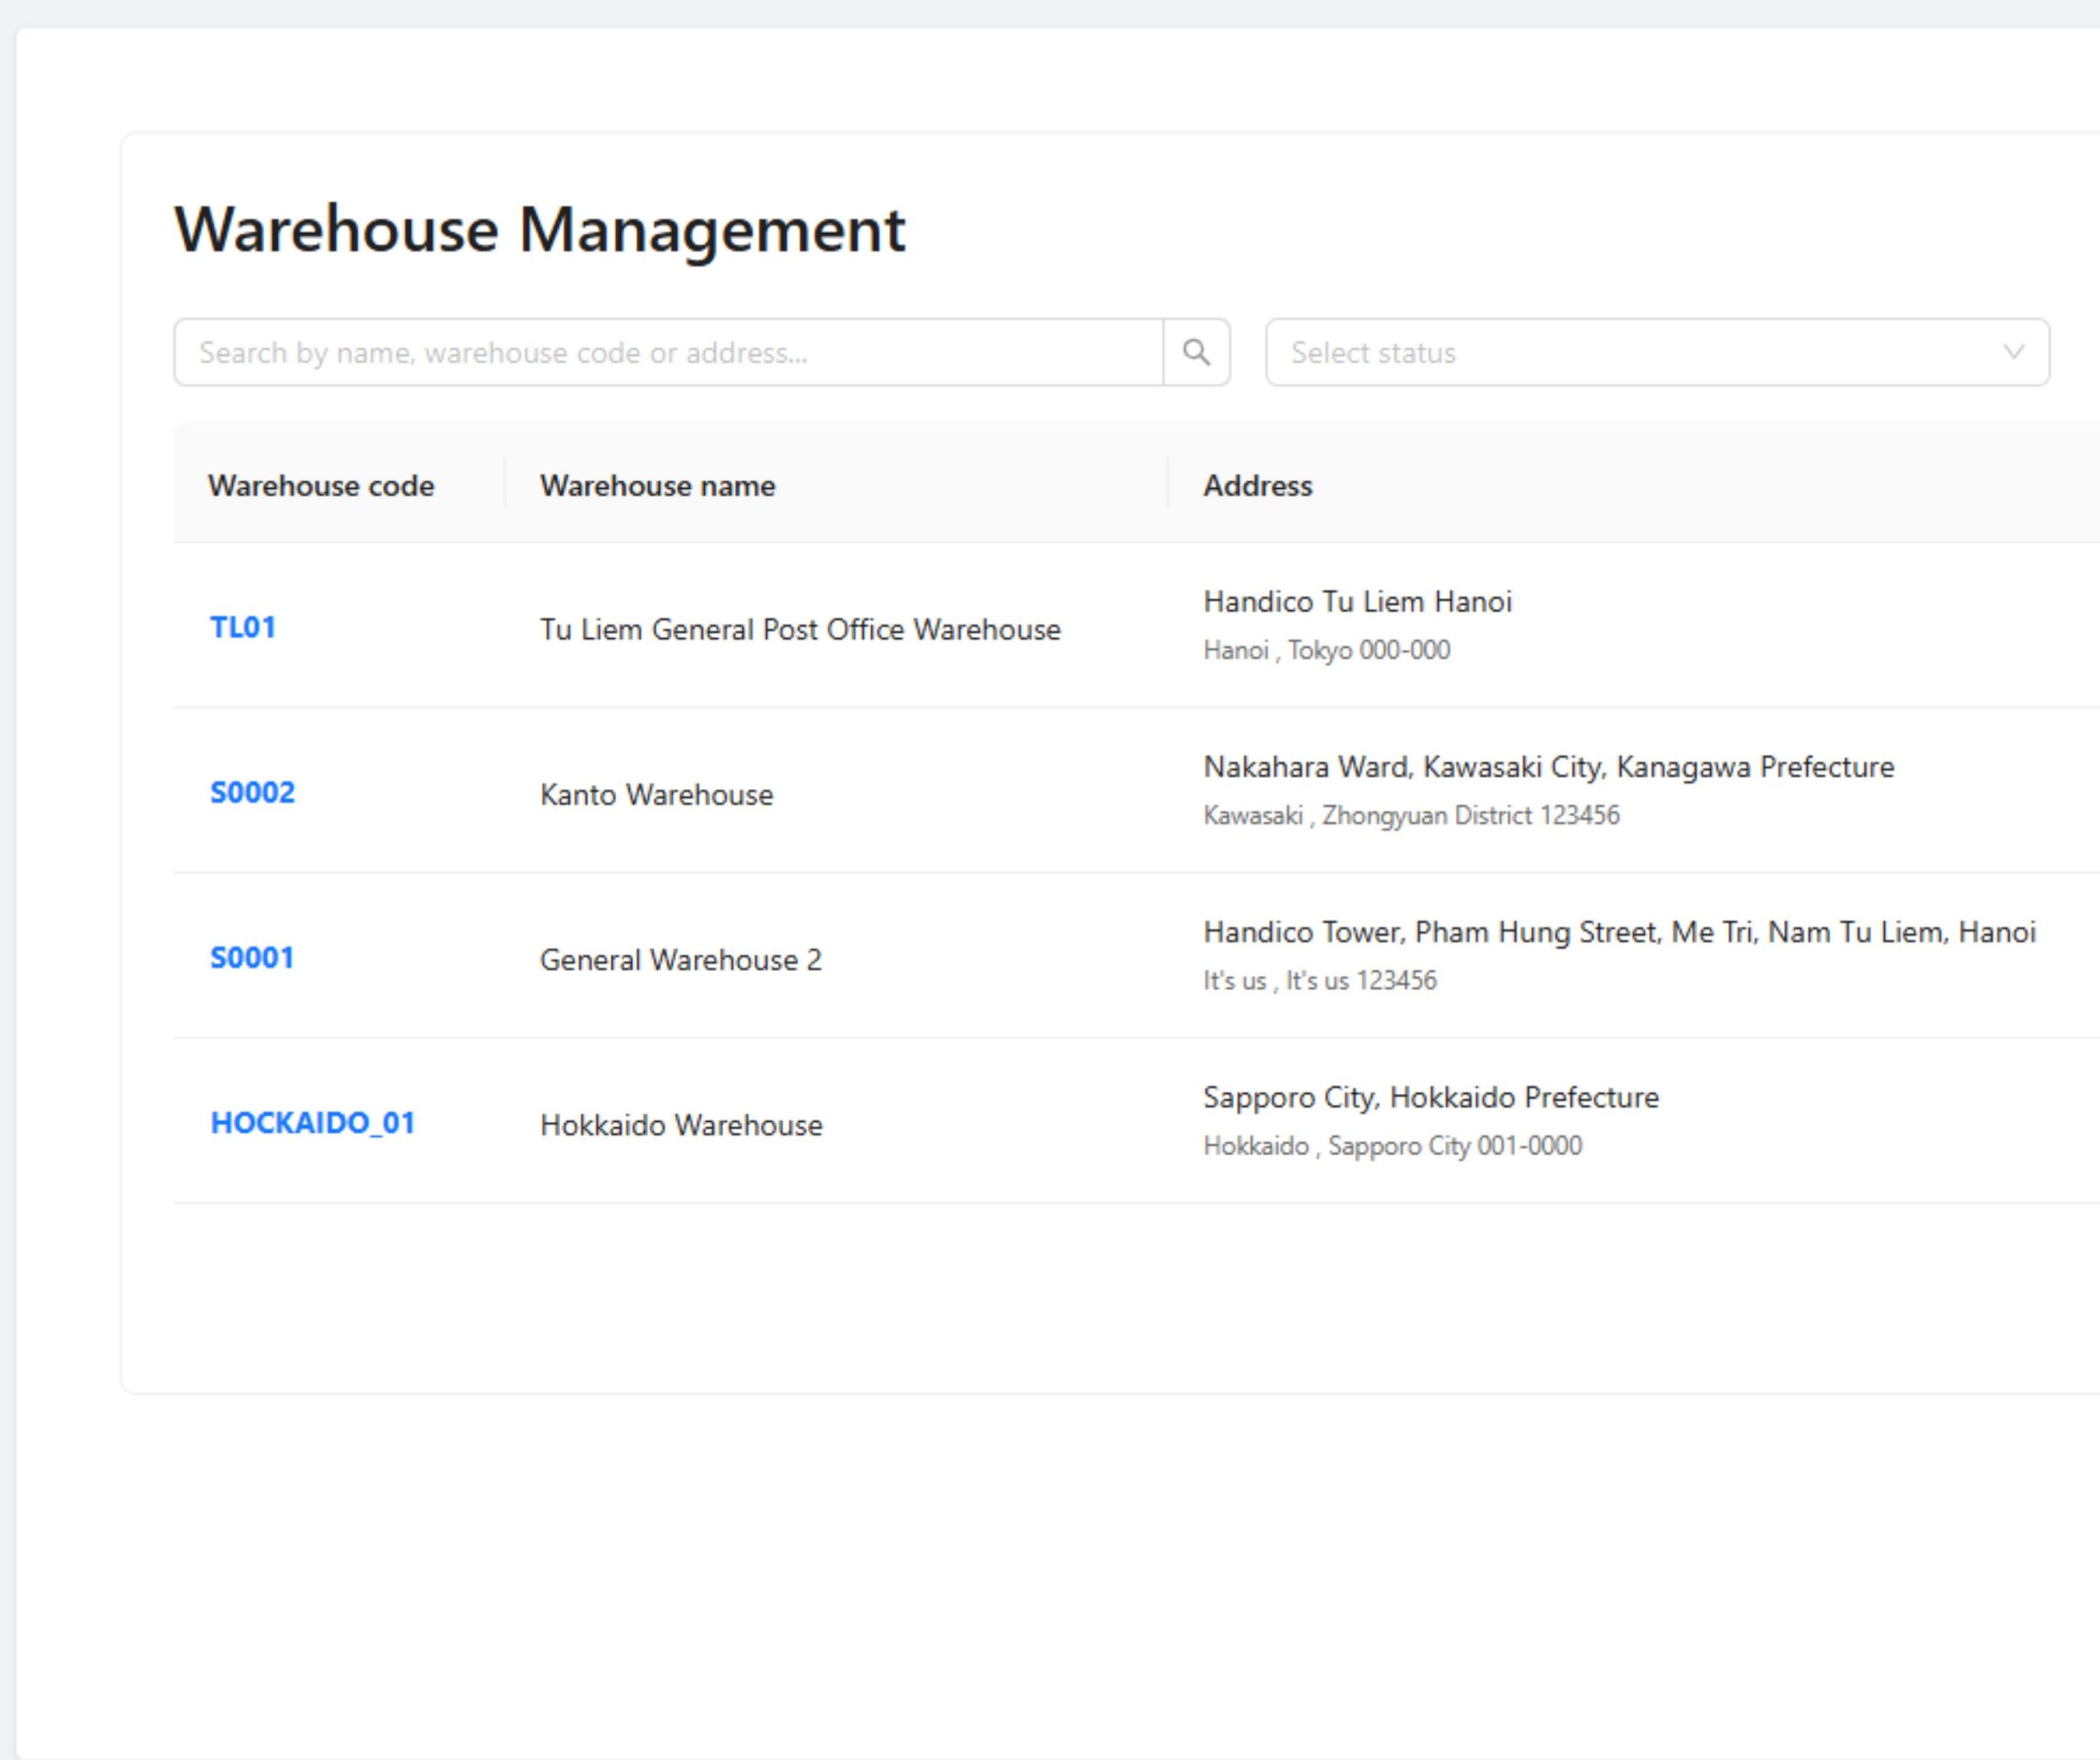Open warehouse code TL01 link
The height and width of the screenshot is (1760, 2100).
tap(243, 627)
